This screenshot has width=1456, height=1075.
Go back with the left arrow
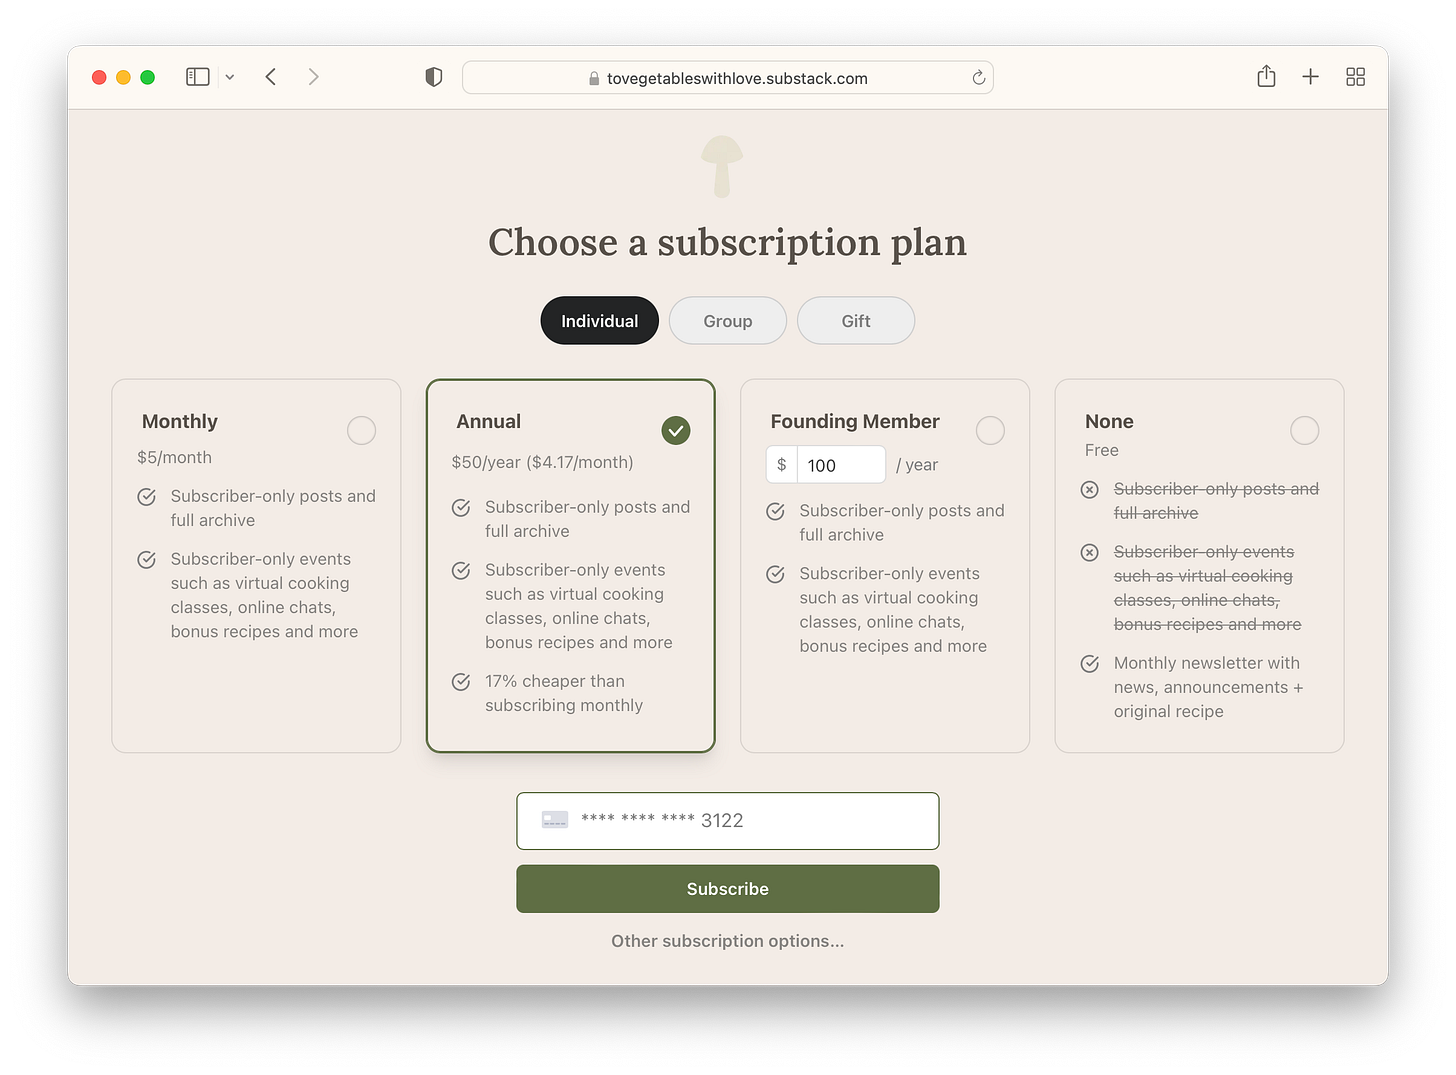270,77
